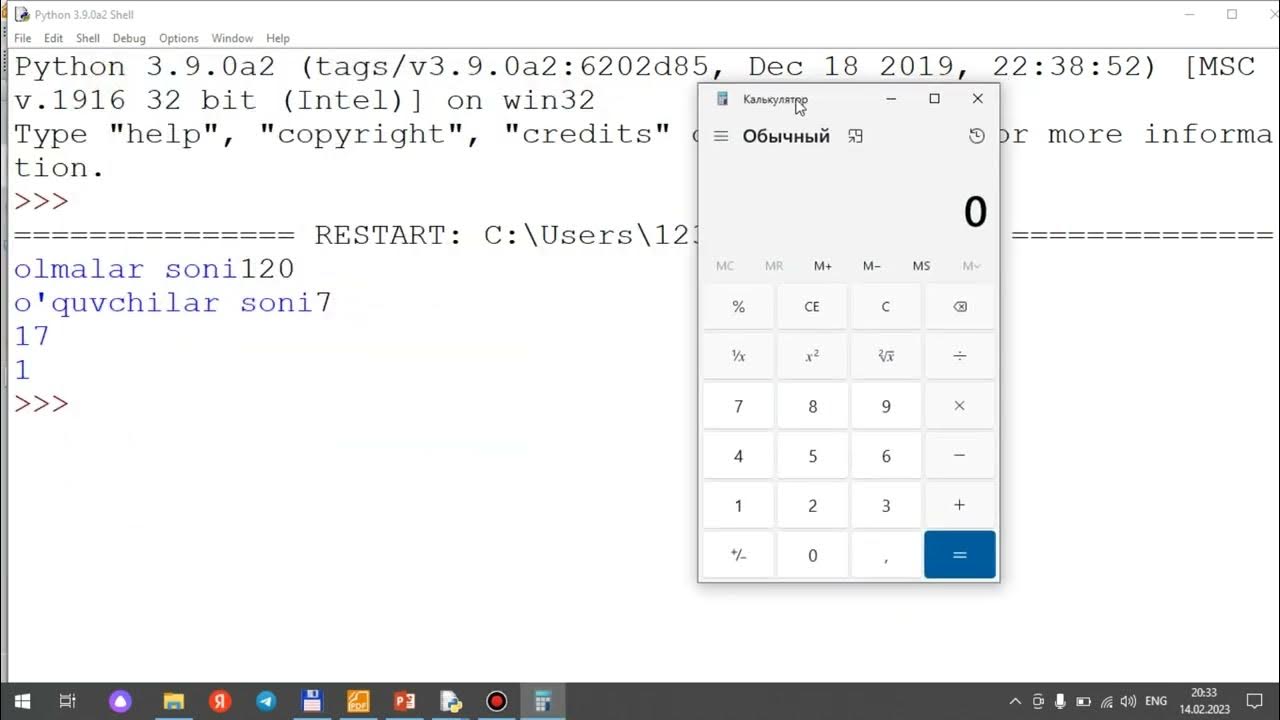Click the Calculator taskbar icon
Image resolution: width=1280 pixels, height=720 pixels.
click(543, 701)
